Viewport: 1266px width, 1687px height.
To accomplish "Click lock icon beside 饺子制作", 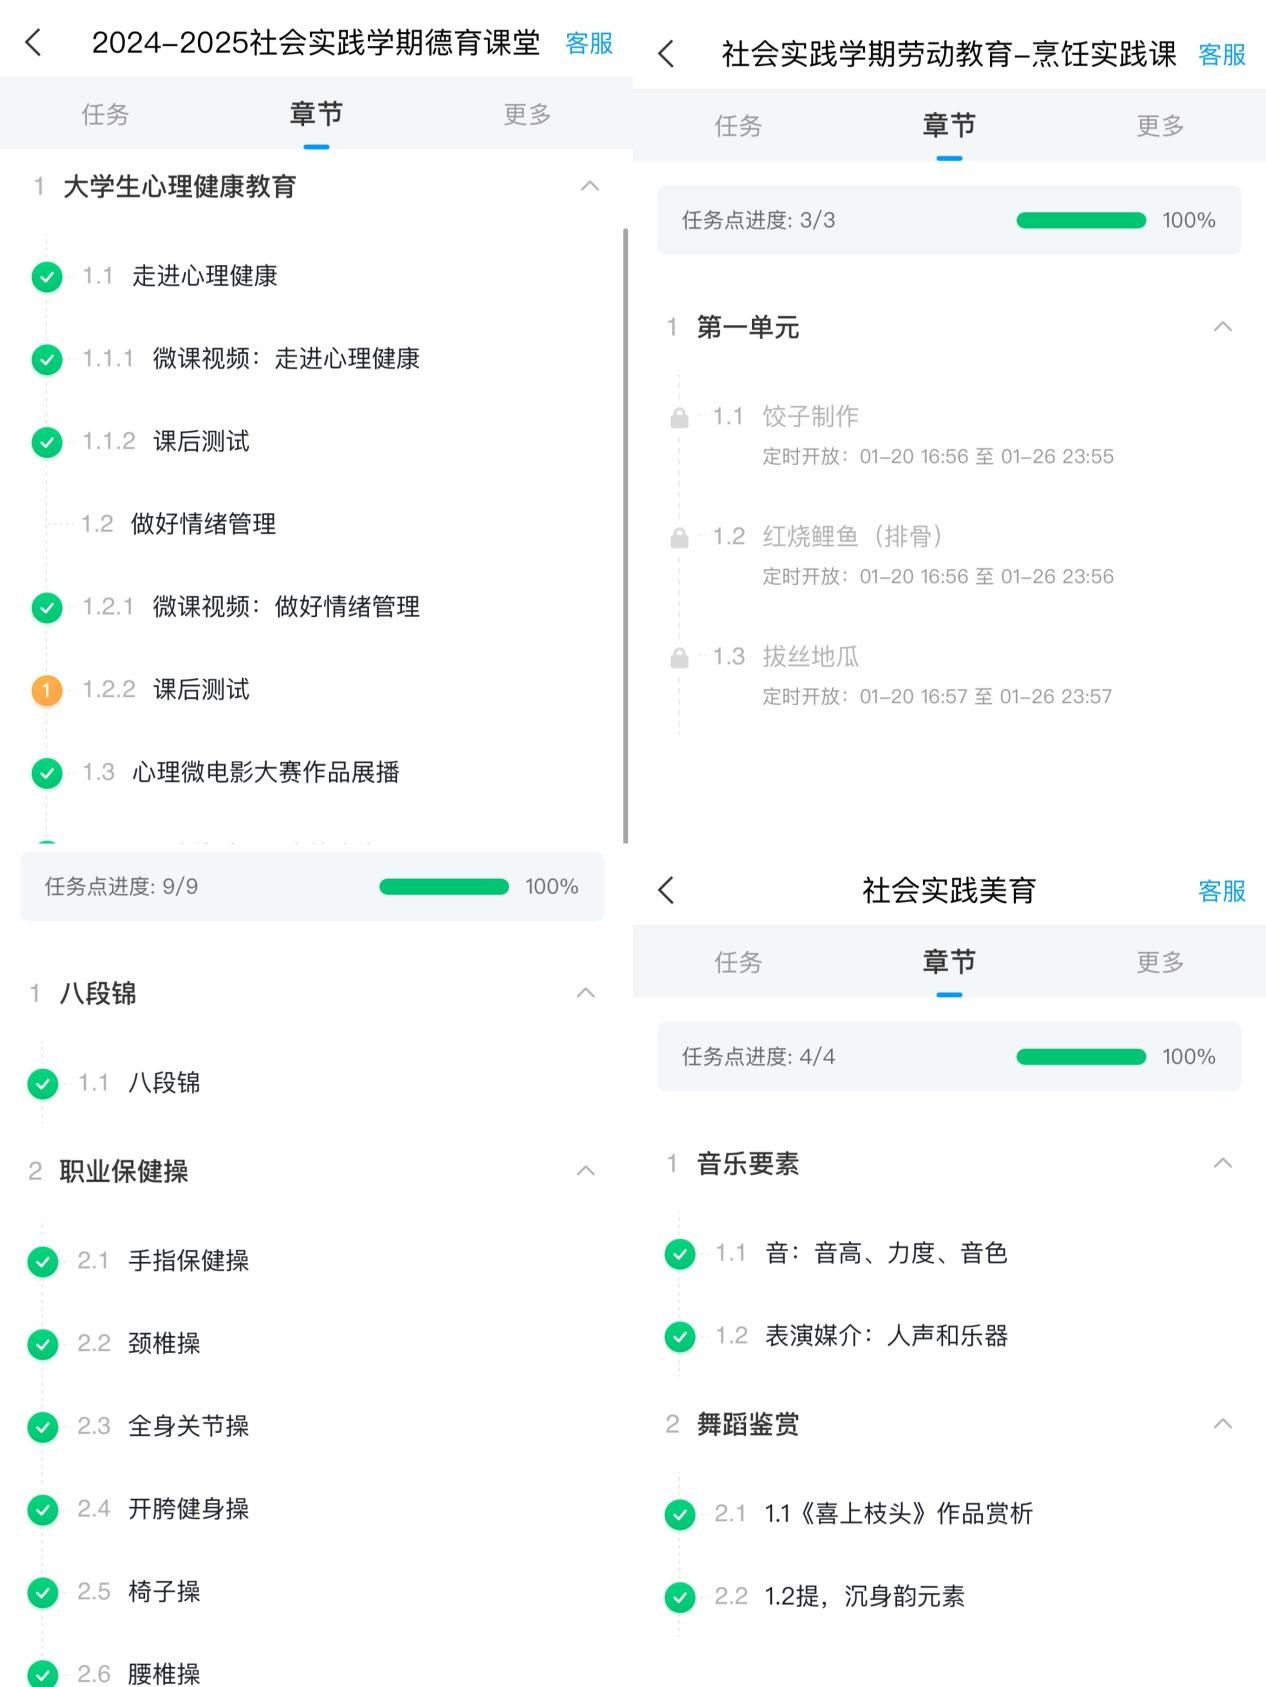I will 679,417.
